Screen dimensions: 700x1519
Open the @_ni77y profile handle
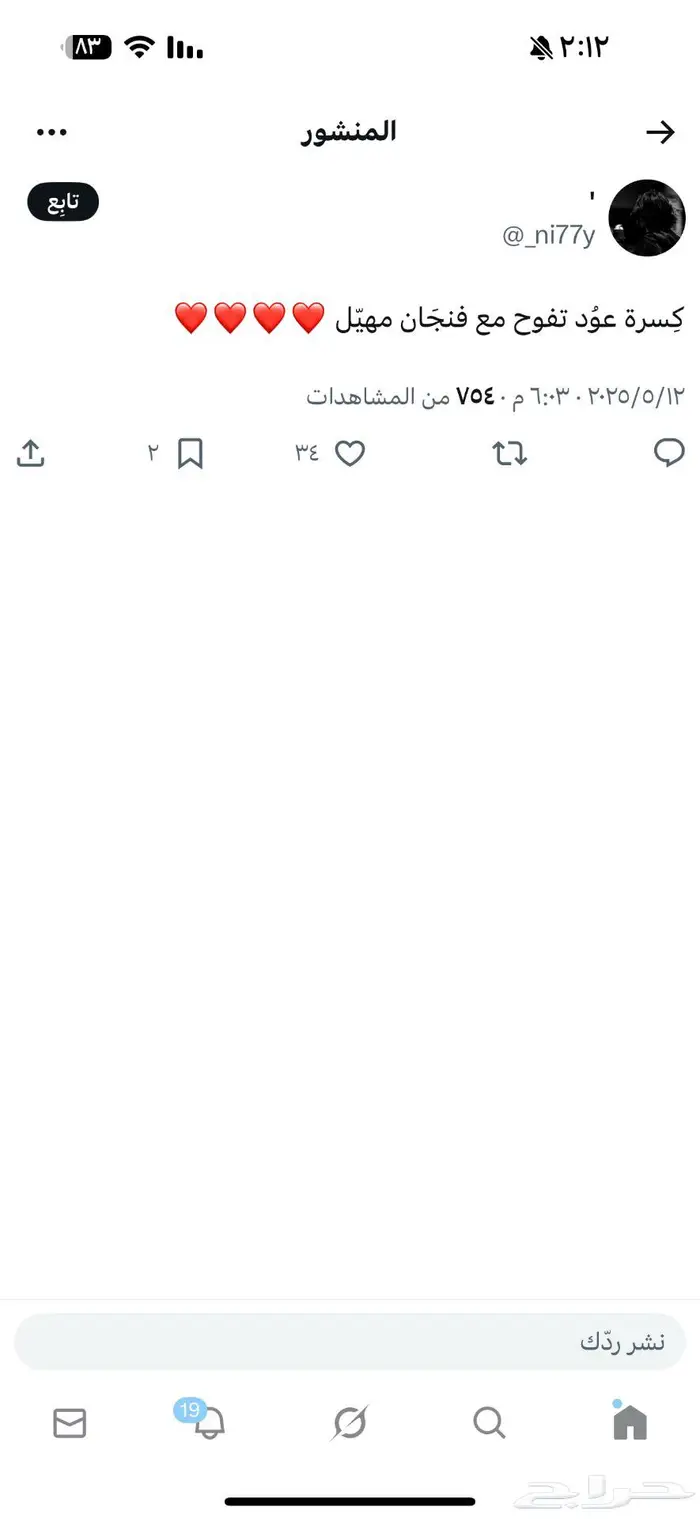click(547, 237)
